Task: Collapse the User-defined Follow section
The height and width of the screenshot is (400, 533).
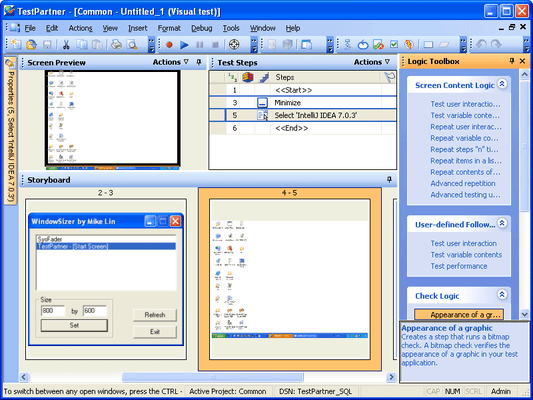Action: (x=502, y=223)
